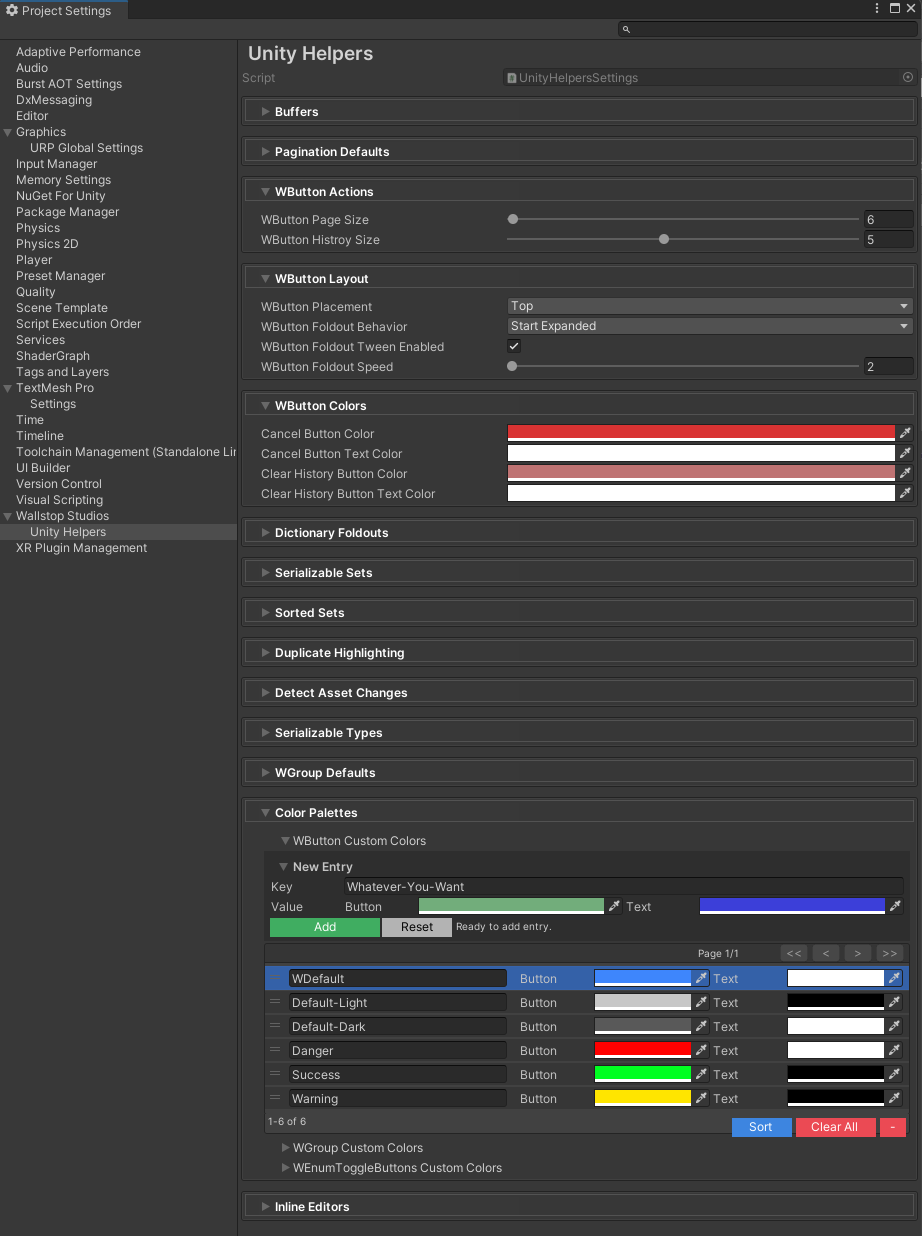922x1236 pixels.
Task: Click the WButton Page Size slider handle
Action: tap(512, 218)
